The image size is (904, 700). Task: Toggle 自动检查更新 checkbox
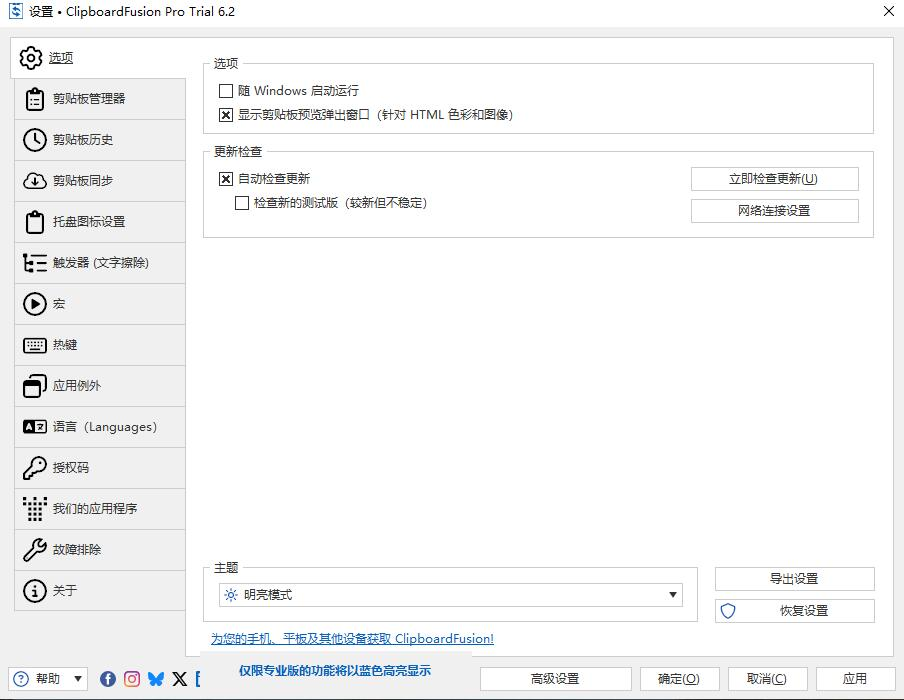click(x=226, y=179)
